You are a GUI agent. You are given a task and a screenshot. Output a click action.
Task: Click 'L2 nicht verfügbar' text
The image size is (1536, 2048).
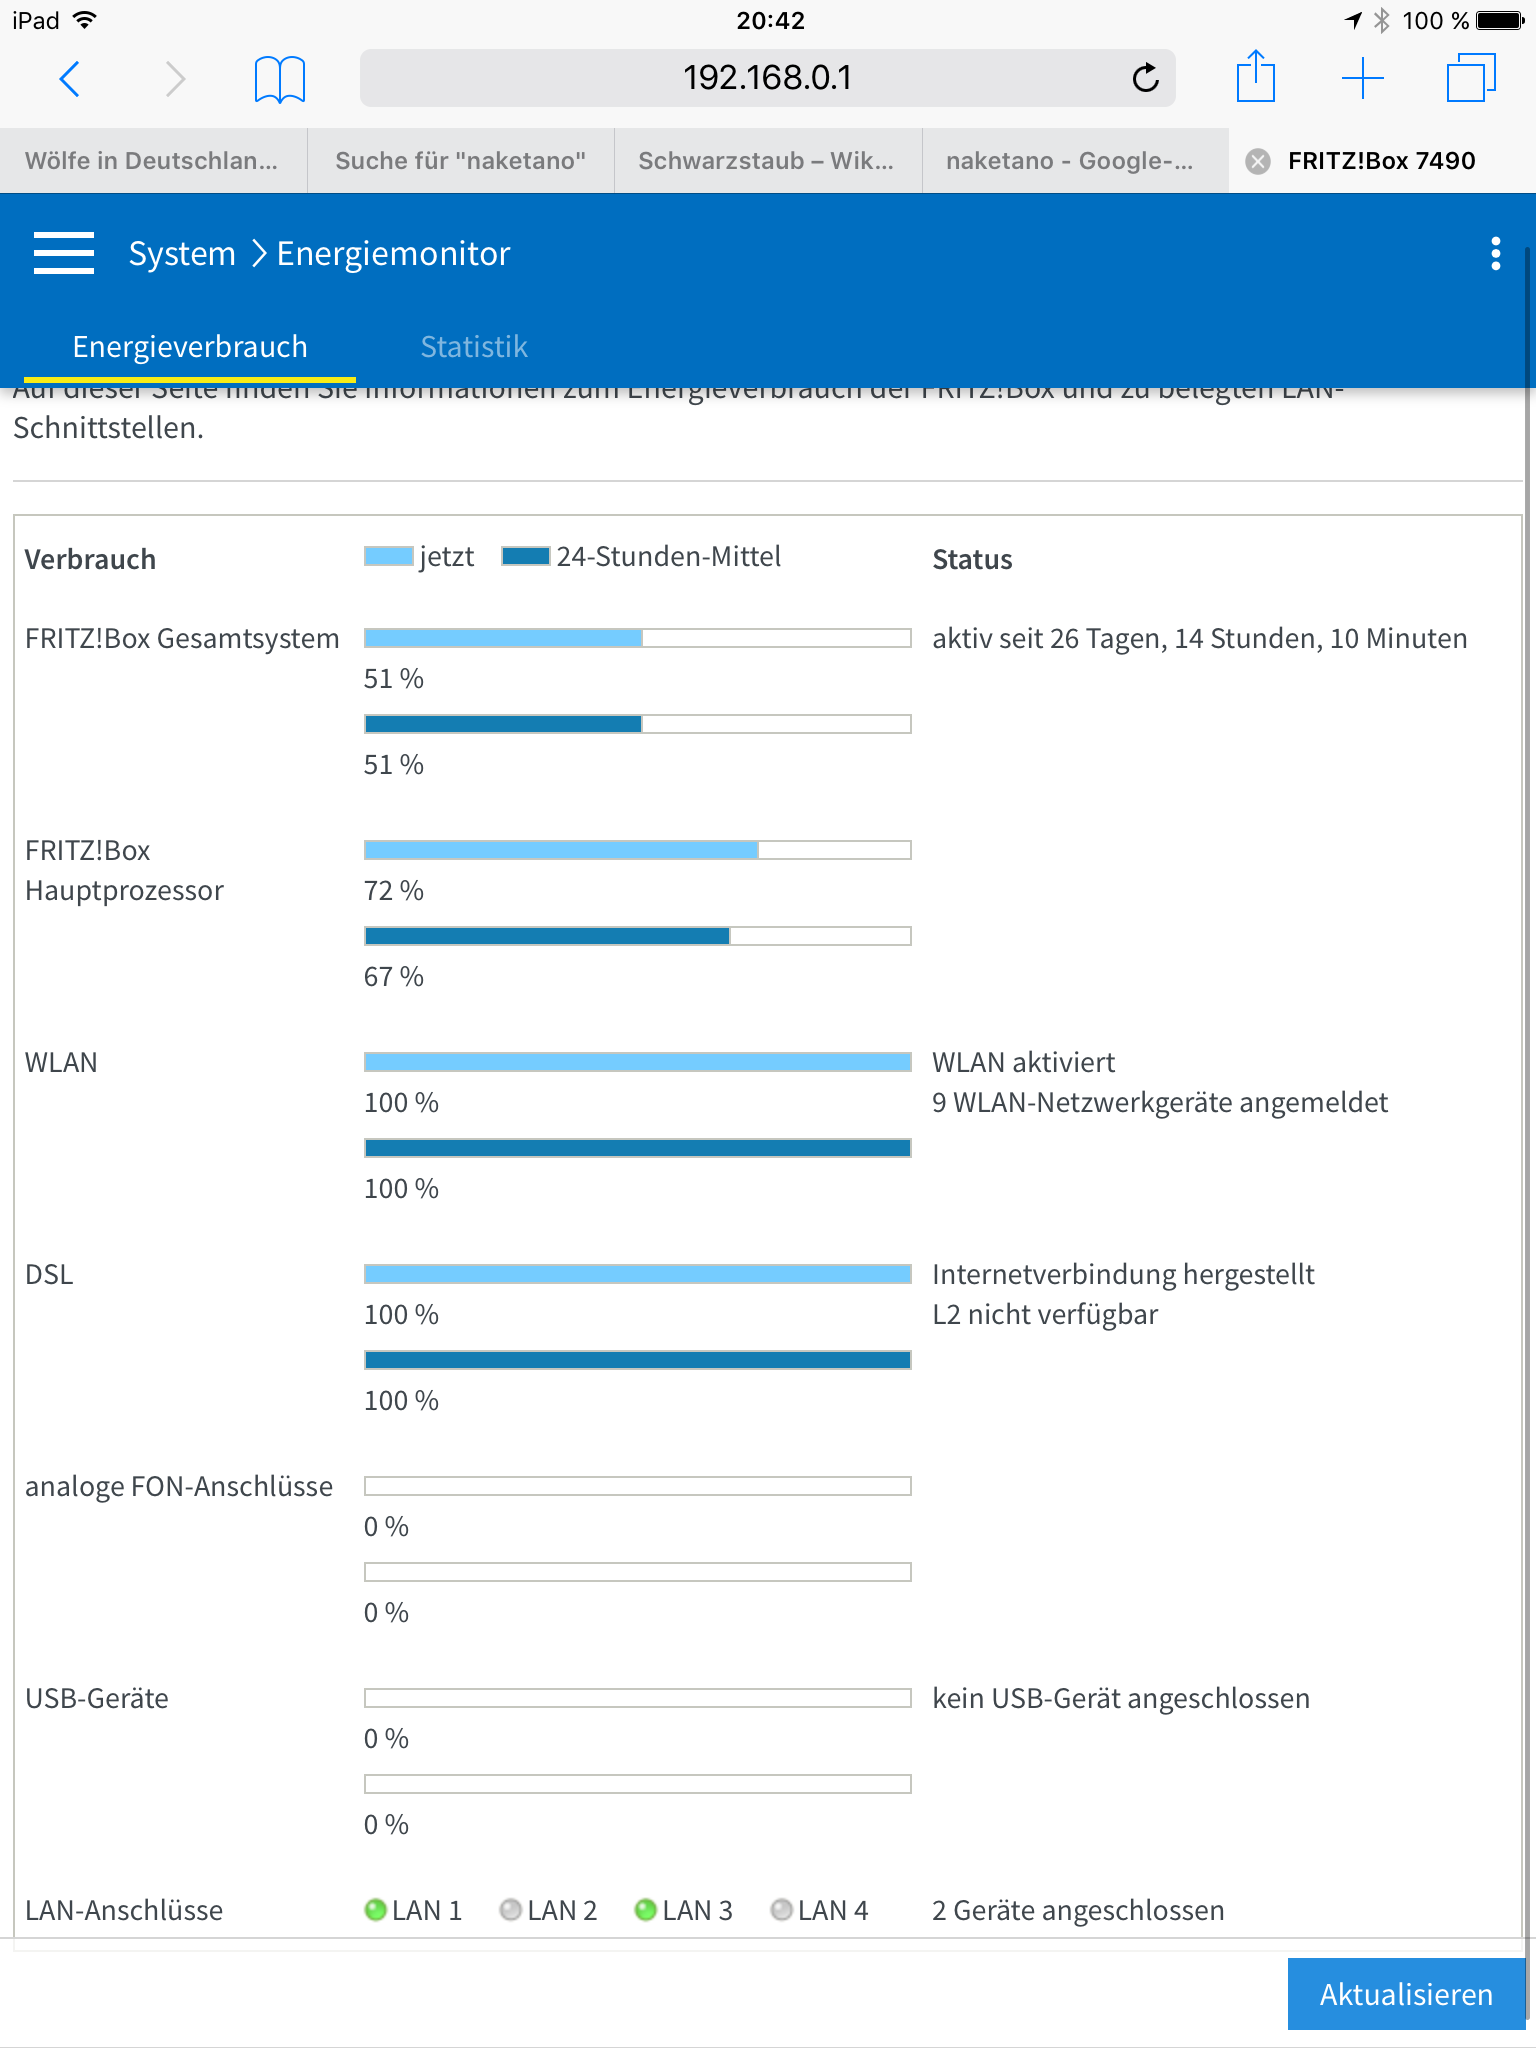1045,1315
